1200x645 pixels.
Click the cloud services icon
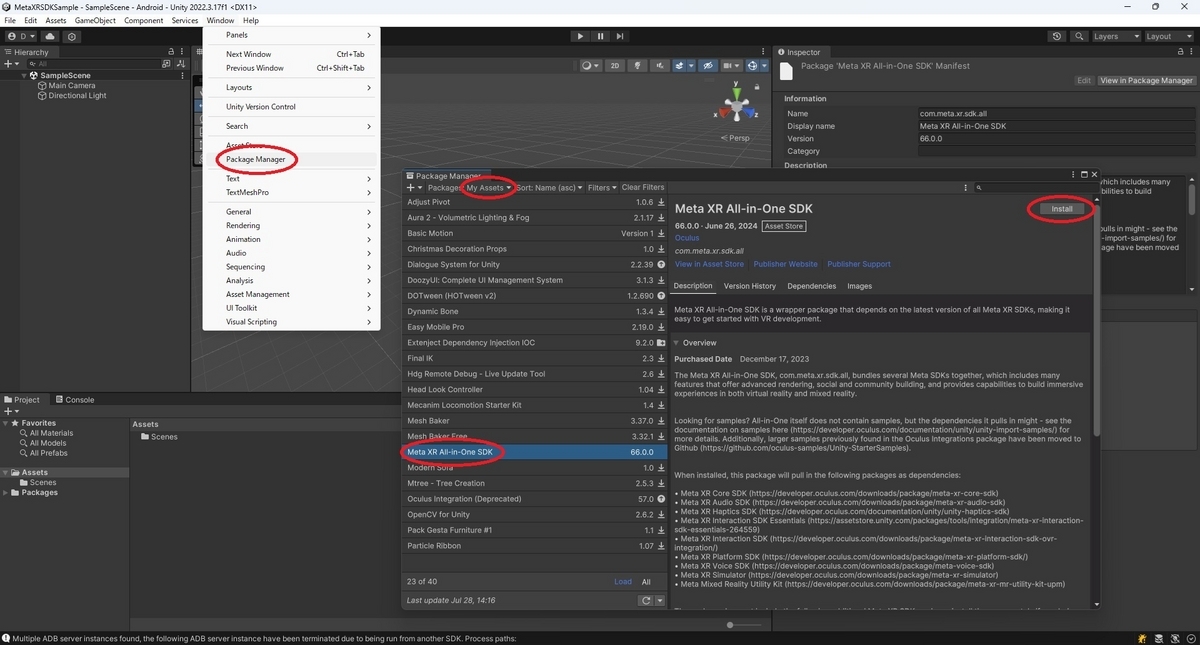click(49, 36)
